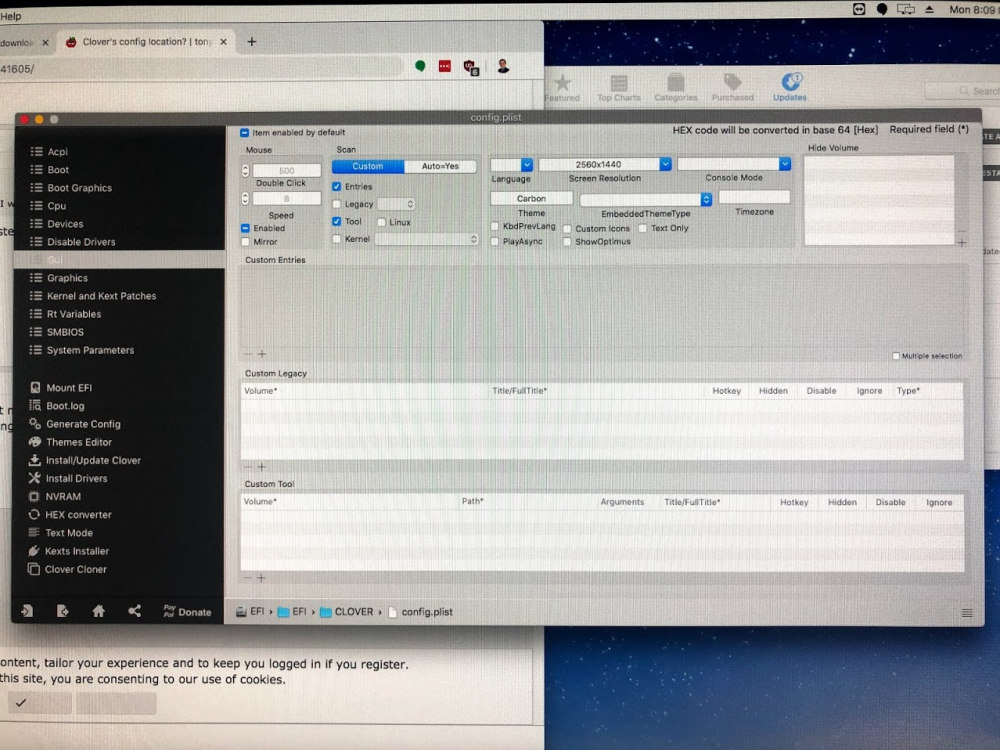This screenshot has height=750, width=1000.
Task: Toggle the Mouse Enabled checkbox
Action: coord(246,228)
